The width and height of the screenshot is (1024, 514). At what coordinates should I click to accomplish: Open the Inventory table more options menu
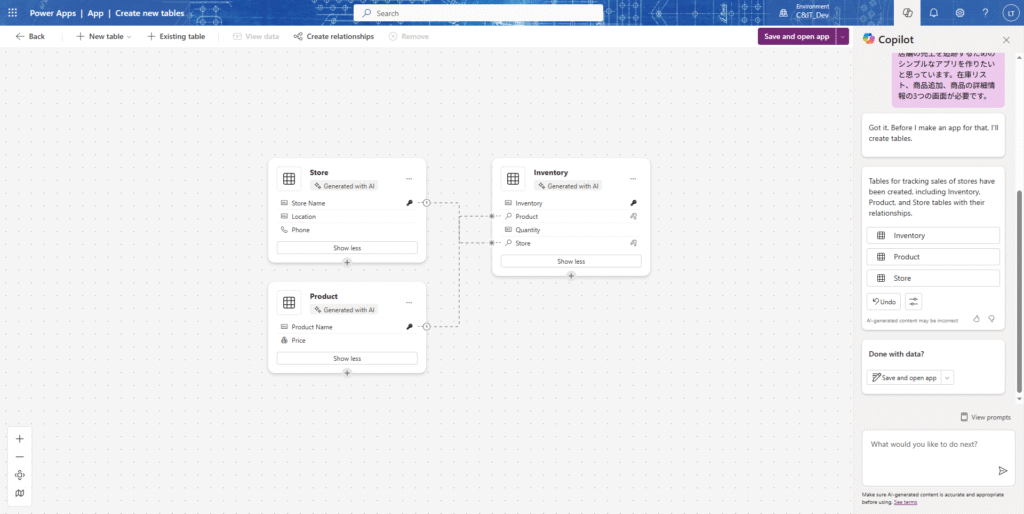[x=633, y=179]
